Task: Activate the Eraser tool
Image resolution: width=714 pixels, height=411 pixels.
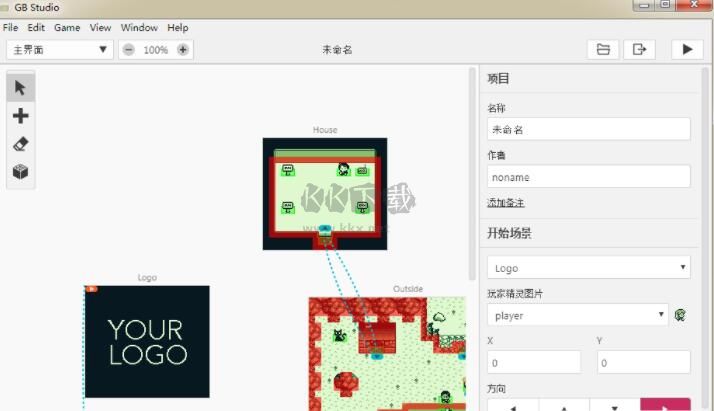Action: click(20, 144)
